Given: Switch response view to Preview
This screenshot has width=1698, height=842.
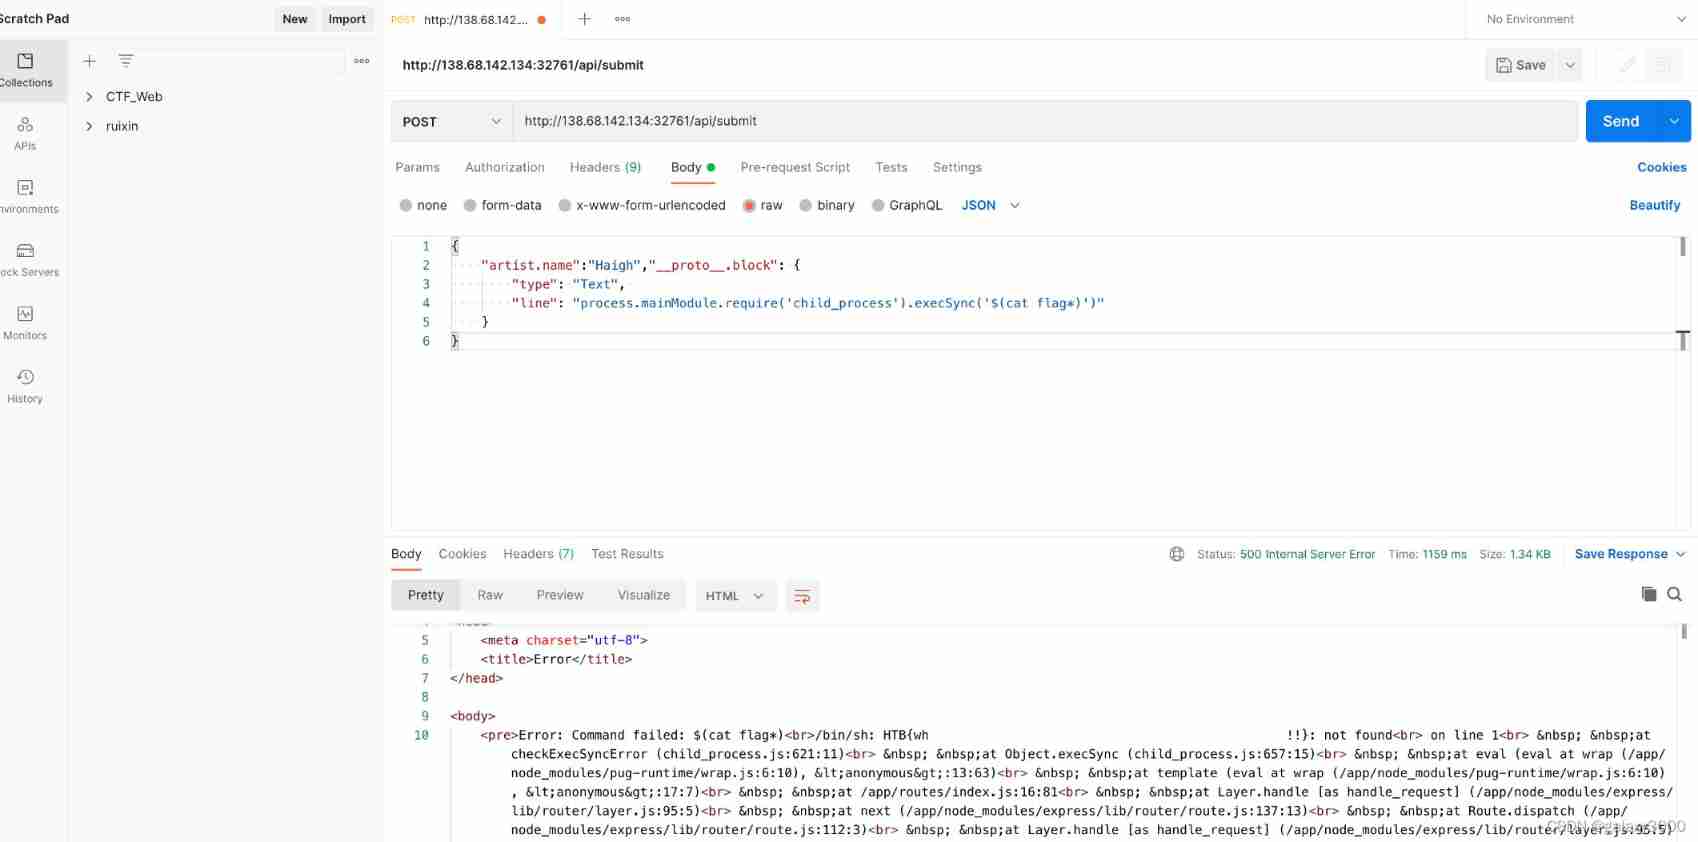Looking at the screenshot, I should 560,595.
